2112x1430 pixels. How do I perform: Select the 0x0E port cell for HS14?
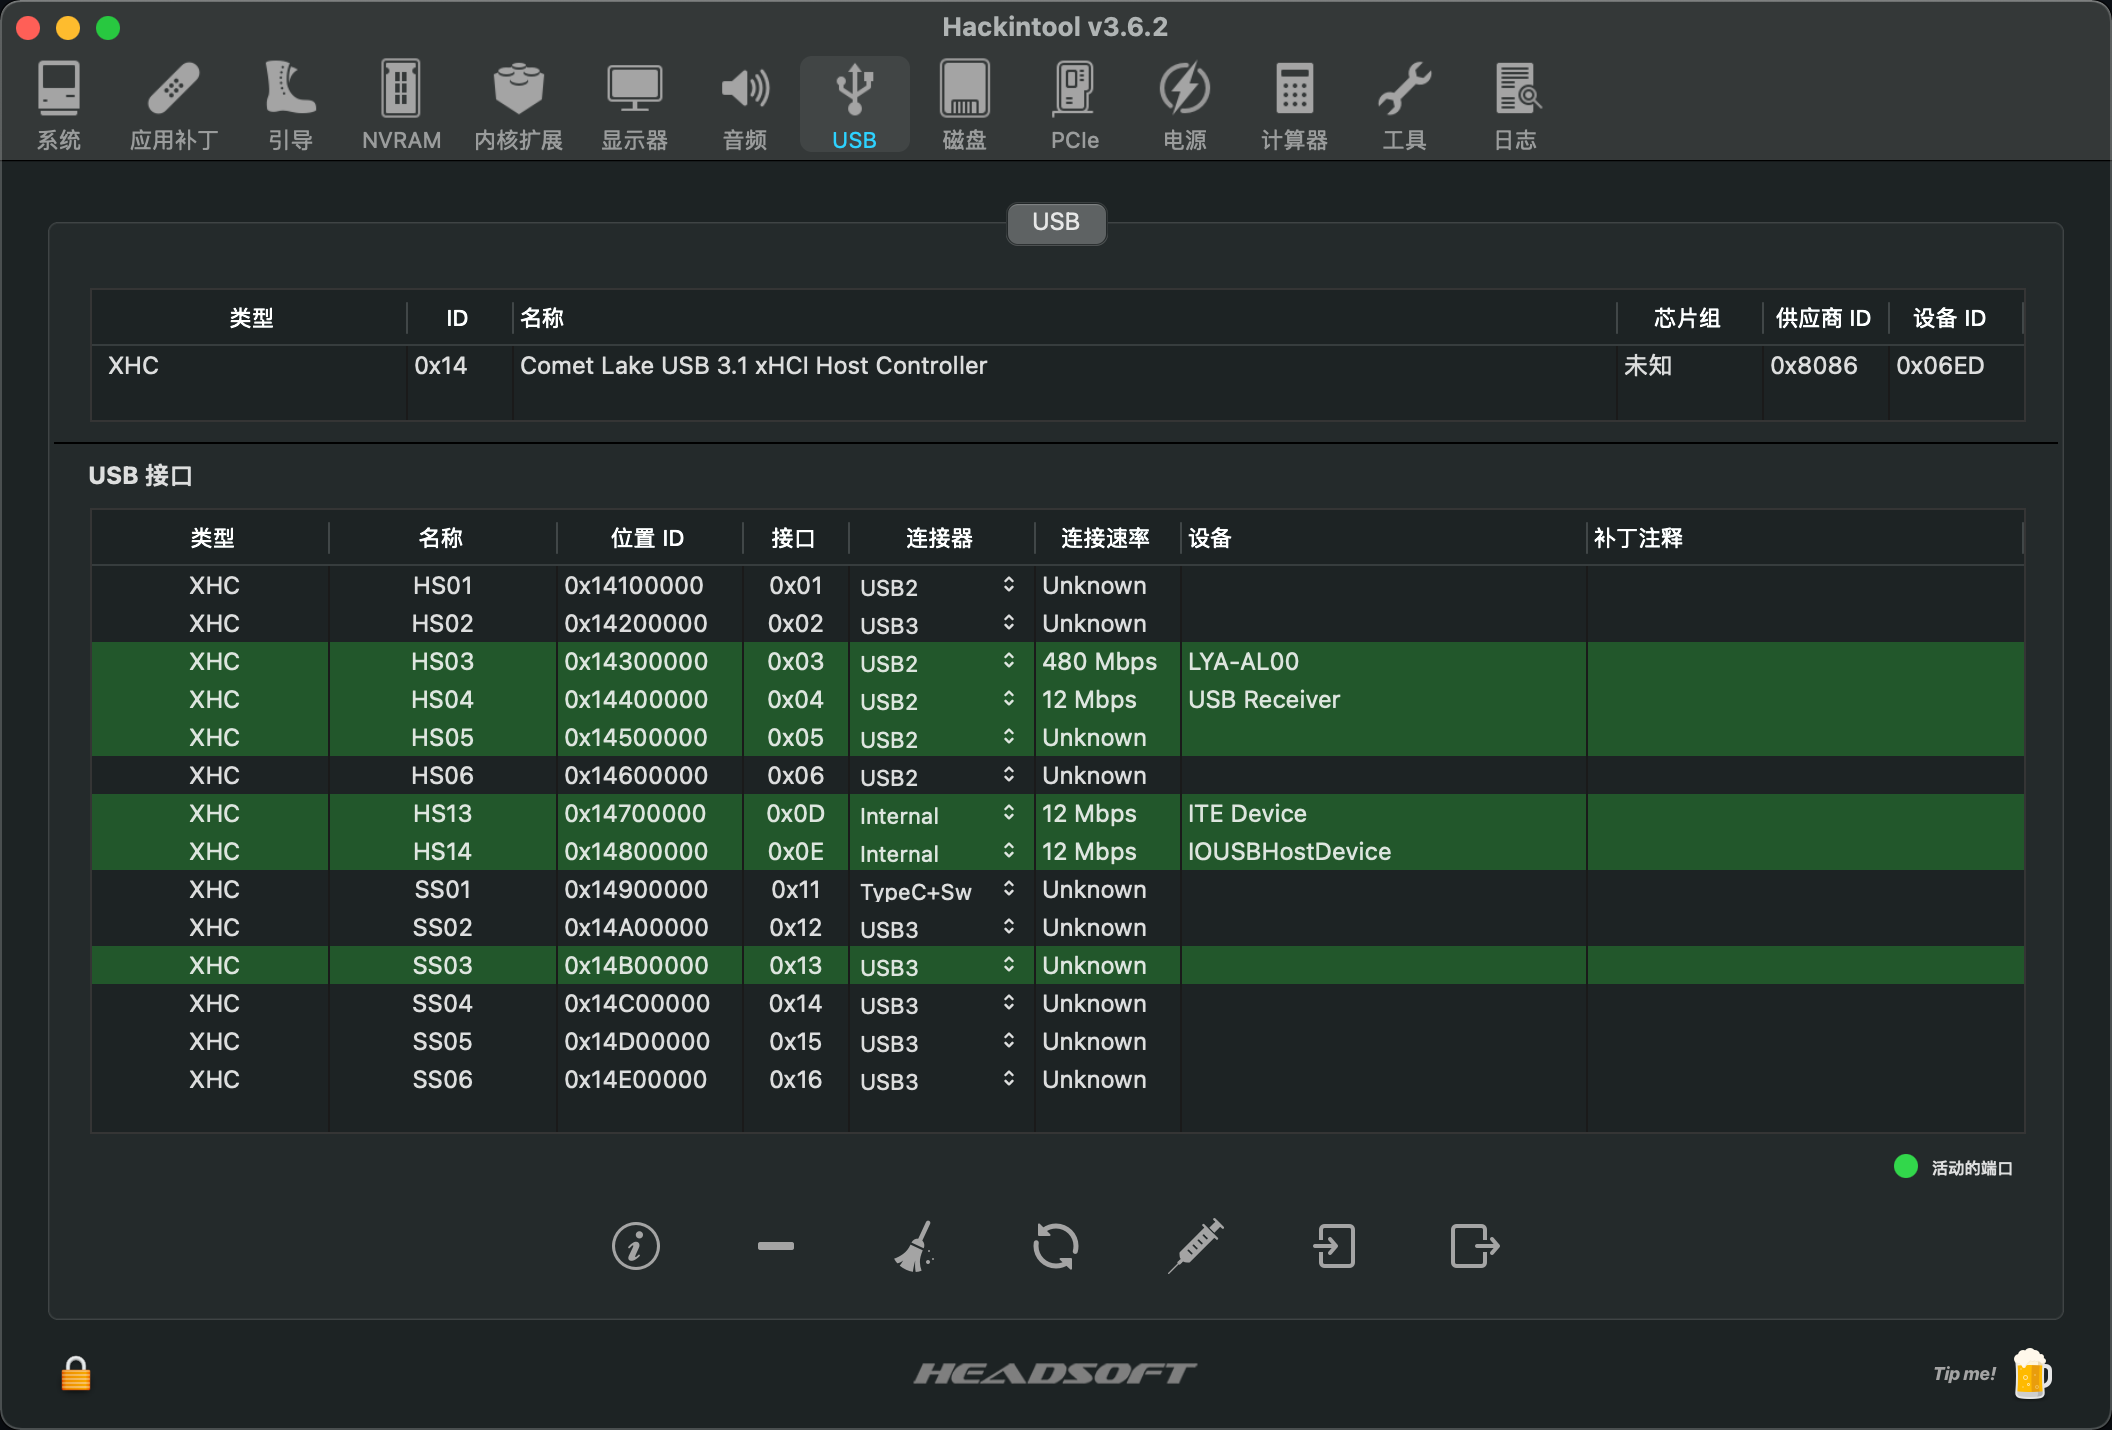pos(795,852)
